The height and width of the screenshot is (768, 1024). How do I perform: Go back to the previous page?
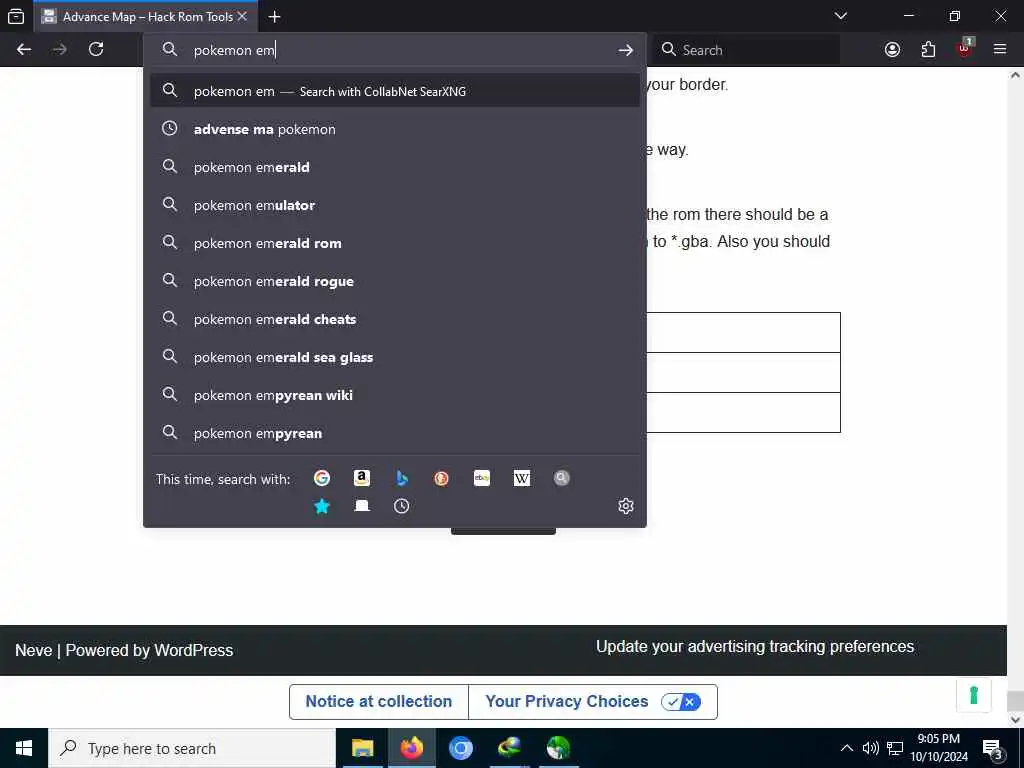24,50
